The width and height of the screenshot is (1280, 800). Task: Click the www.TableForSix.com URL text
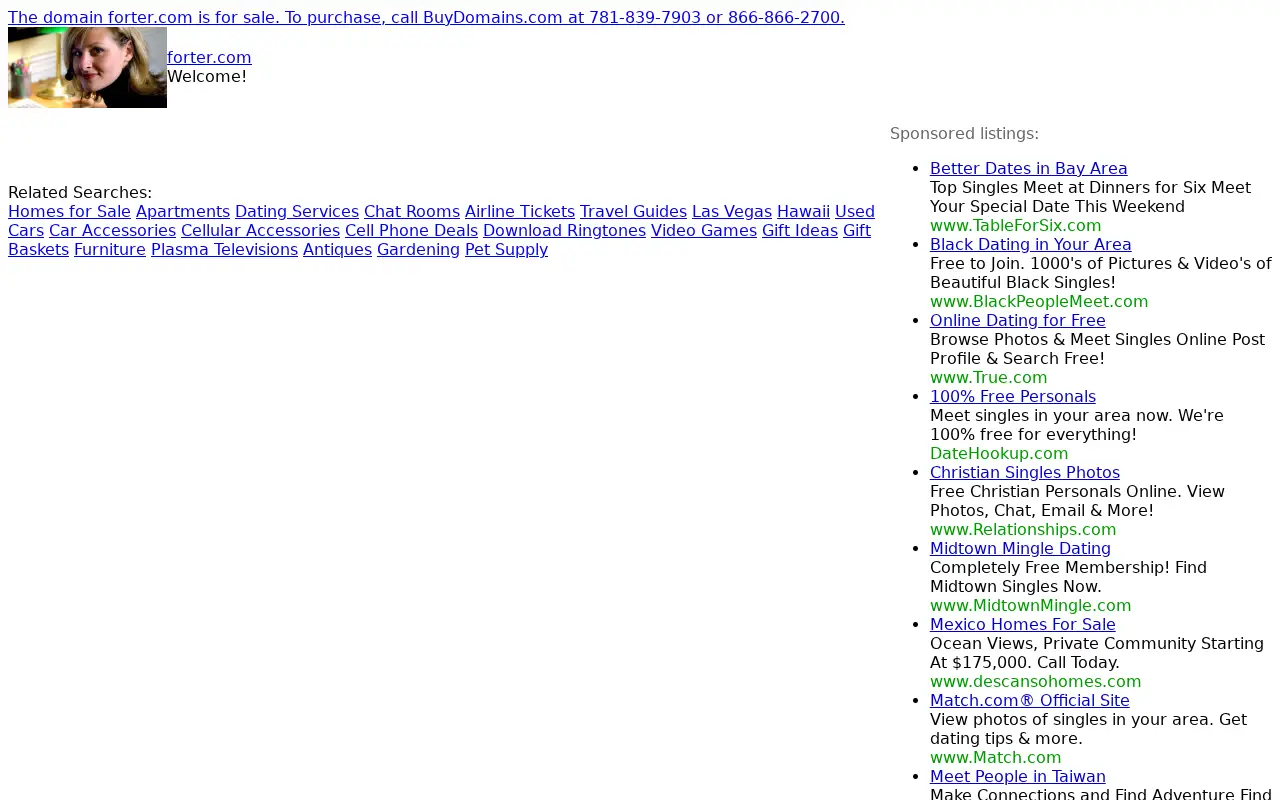tap(1015, 225)
